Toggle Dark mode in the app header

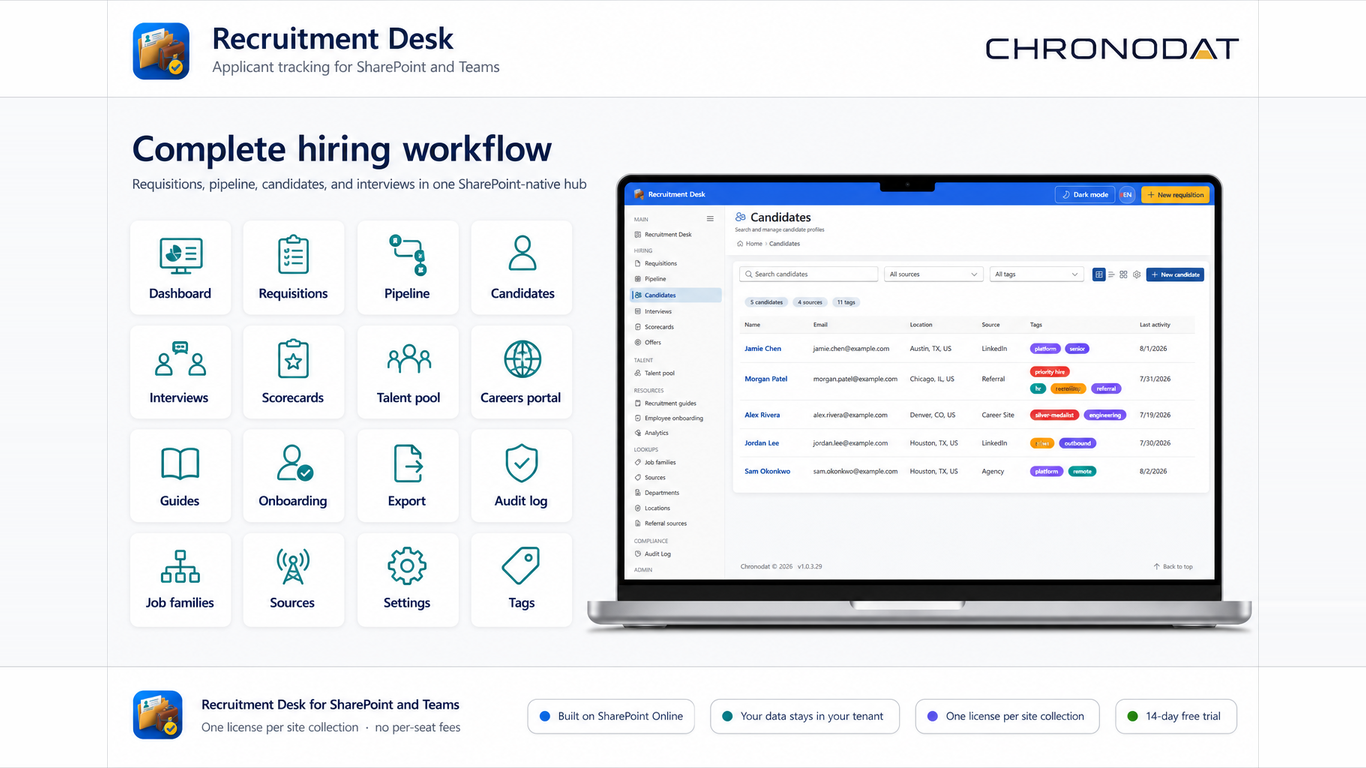click(1084, 195)
